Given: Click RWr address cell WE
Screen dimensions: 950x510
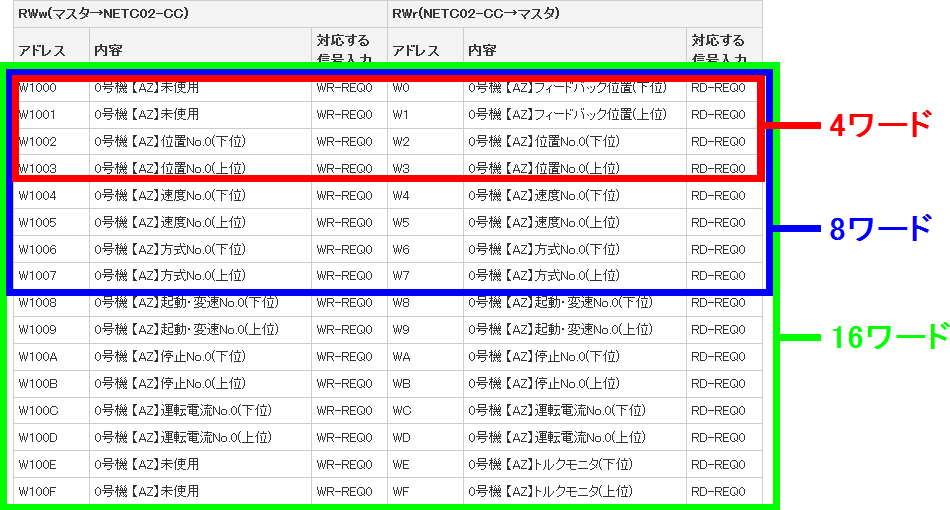Looking at the screenshot, I should pos(425,465).
